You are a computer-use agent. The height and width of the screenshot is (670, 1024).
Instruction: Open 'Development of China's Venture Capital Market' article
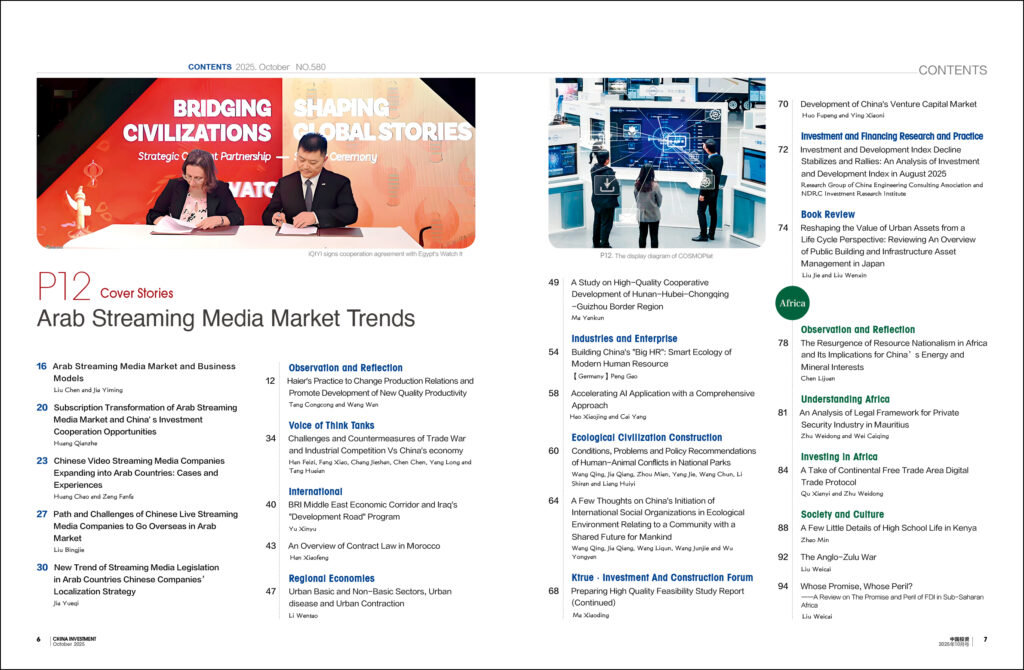click(x=888, y=104)
